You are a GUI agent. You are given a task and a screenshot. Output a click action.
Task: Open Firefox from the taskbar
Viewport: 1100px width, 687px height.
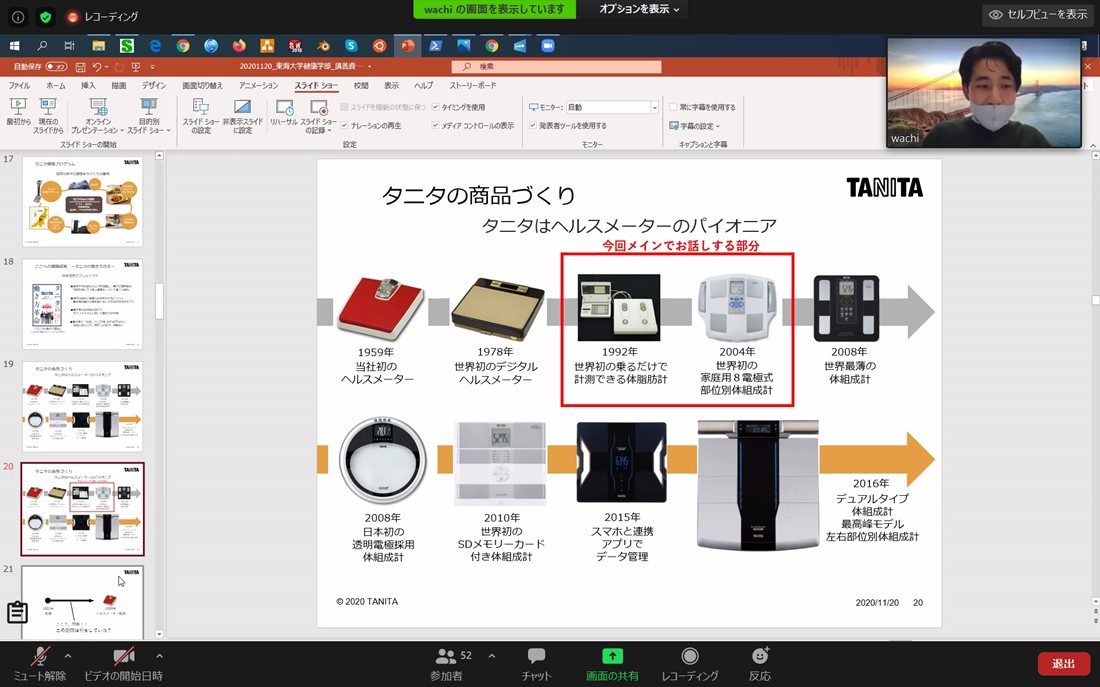(x=239, y=46)
